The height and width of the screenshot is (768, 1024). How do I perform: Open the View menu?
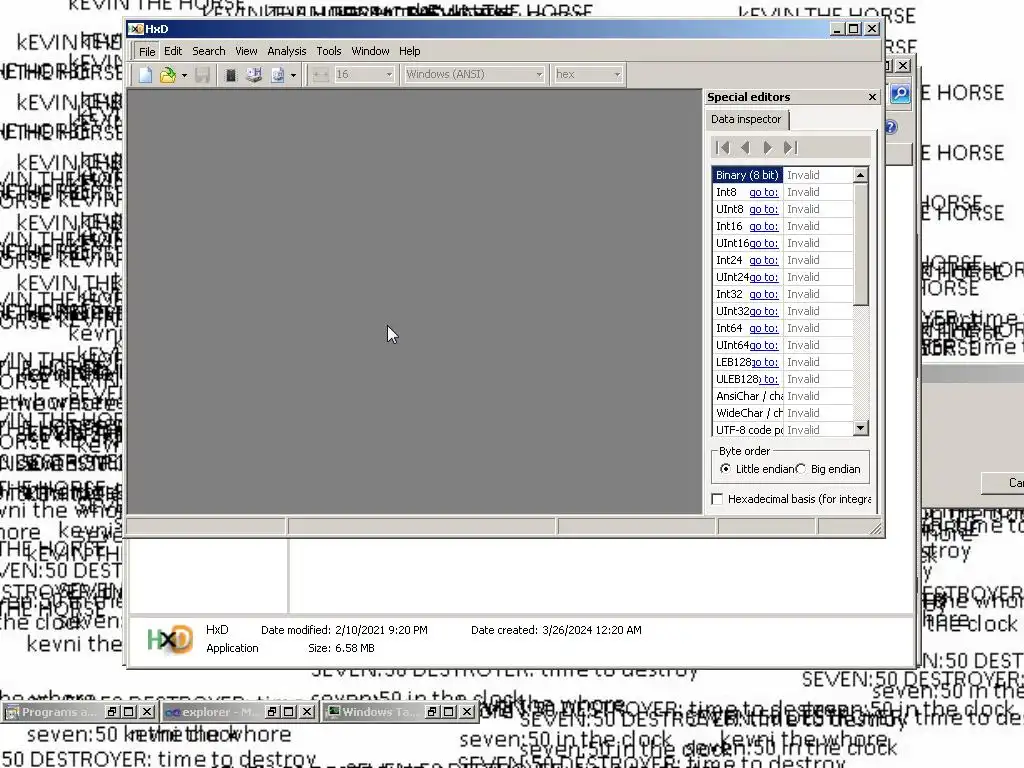(x=246, y=51)
